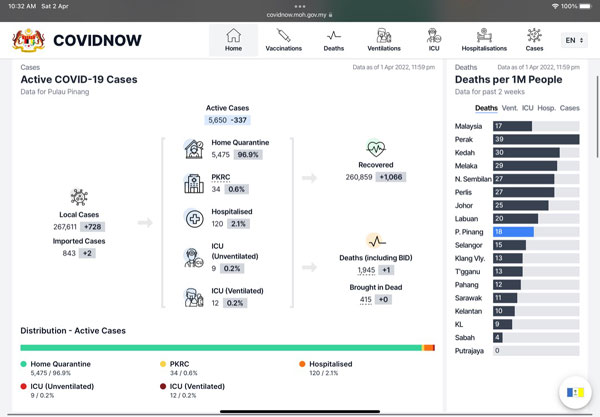
Task: Click the COVIDNOW site title
Action: (97, 40)
